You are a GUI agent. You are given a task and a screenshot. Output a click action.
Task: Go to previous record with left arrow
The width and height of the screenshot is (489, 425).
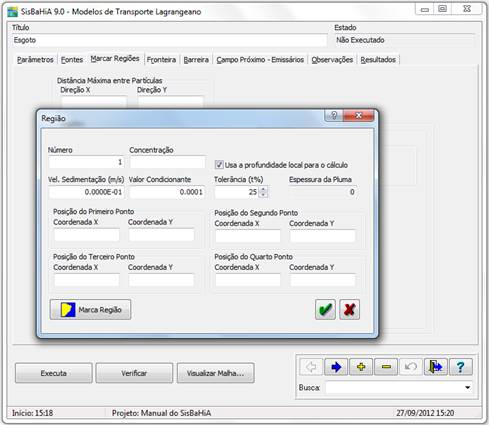[311, 367]
